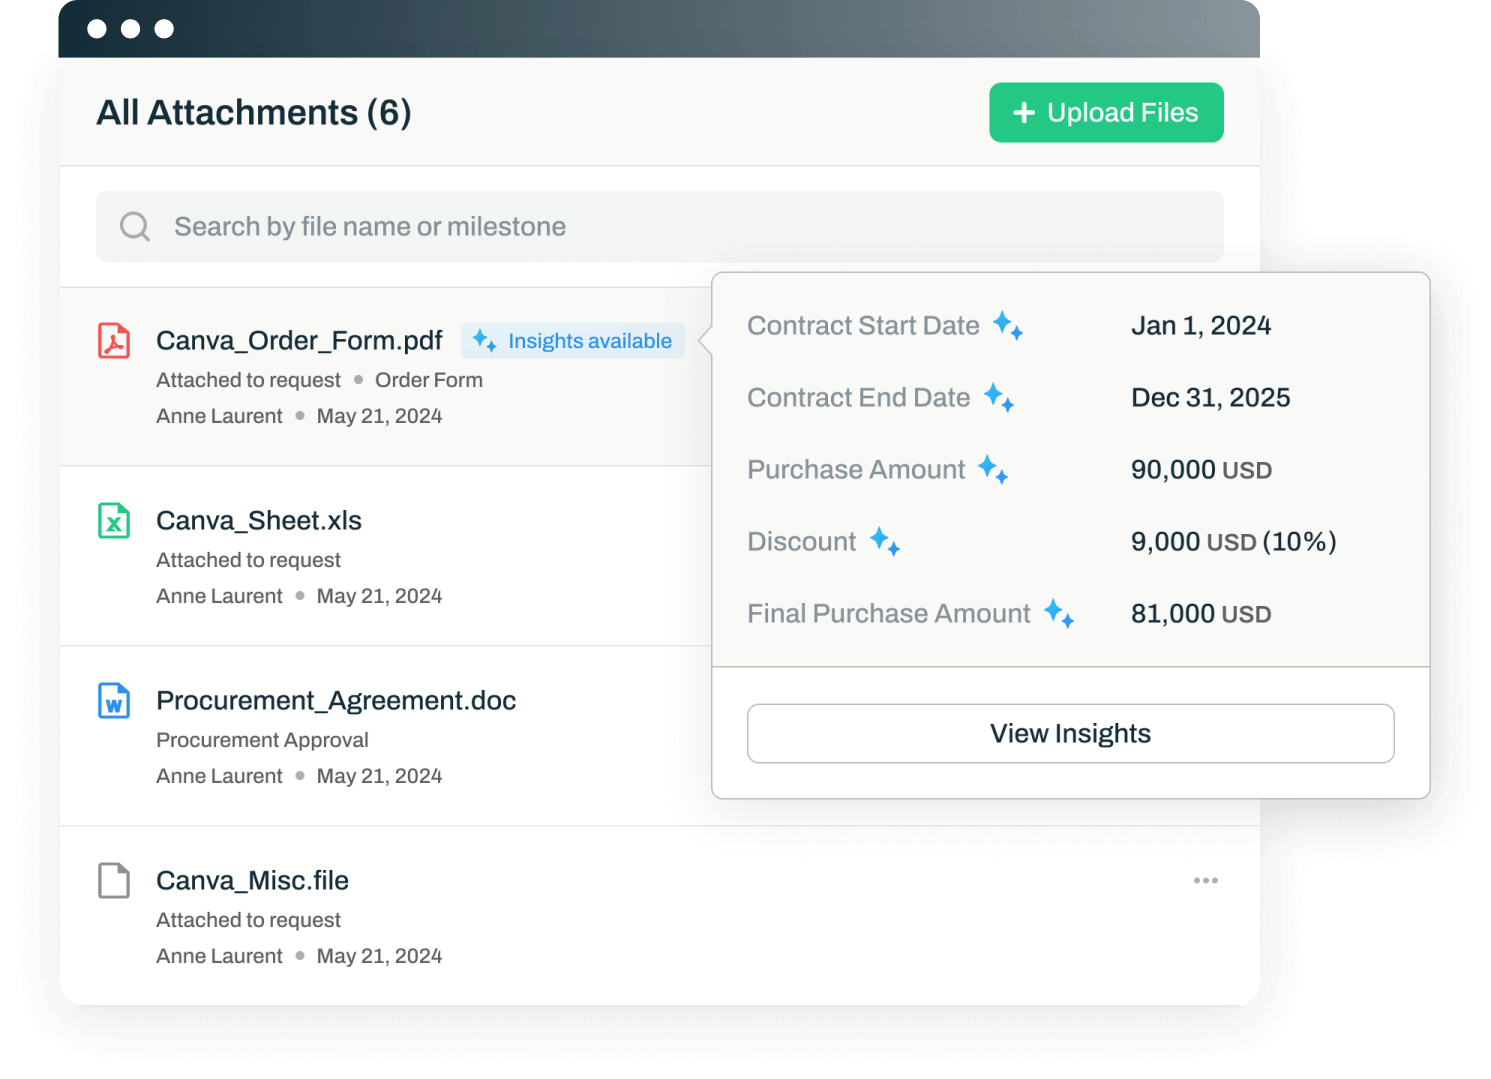Open Canva_Sheet.xls file name
This screenshot has width=1491, height=1079.
(x=259, y=521)
